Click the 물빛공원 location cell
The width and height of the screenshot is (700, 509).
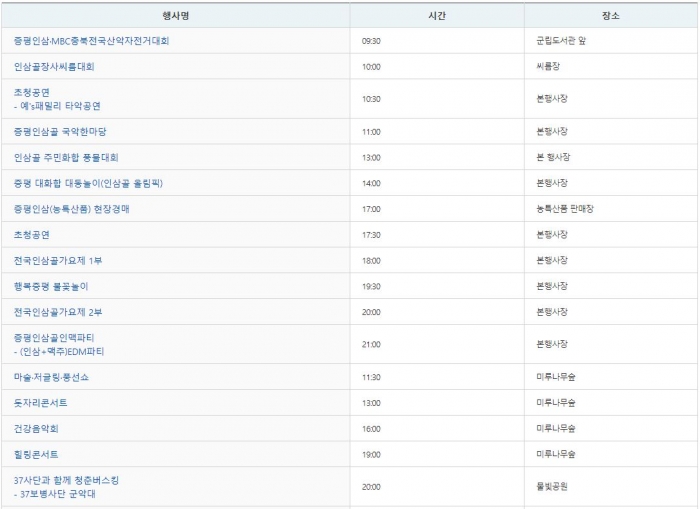pyautogui.click(x=552, y=487)
